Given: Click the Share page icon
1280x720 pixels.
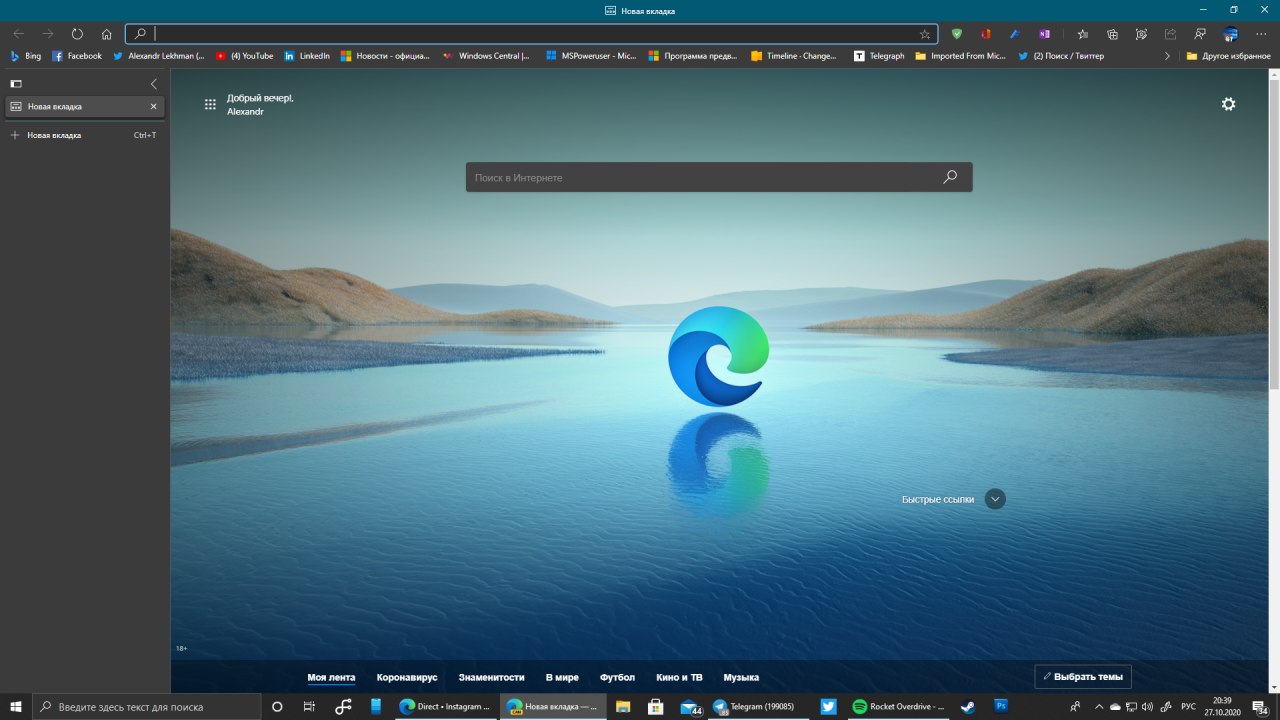Looking at the screenshot, I should [x=1170, y=33].
